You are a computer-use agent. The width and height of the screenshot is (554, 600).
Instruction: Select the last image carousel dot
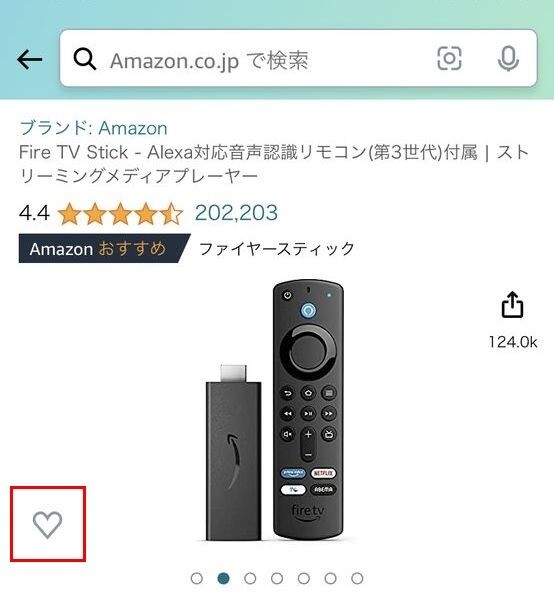(x=357, y=578)
